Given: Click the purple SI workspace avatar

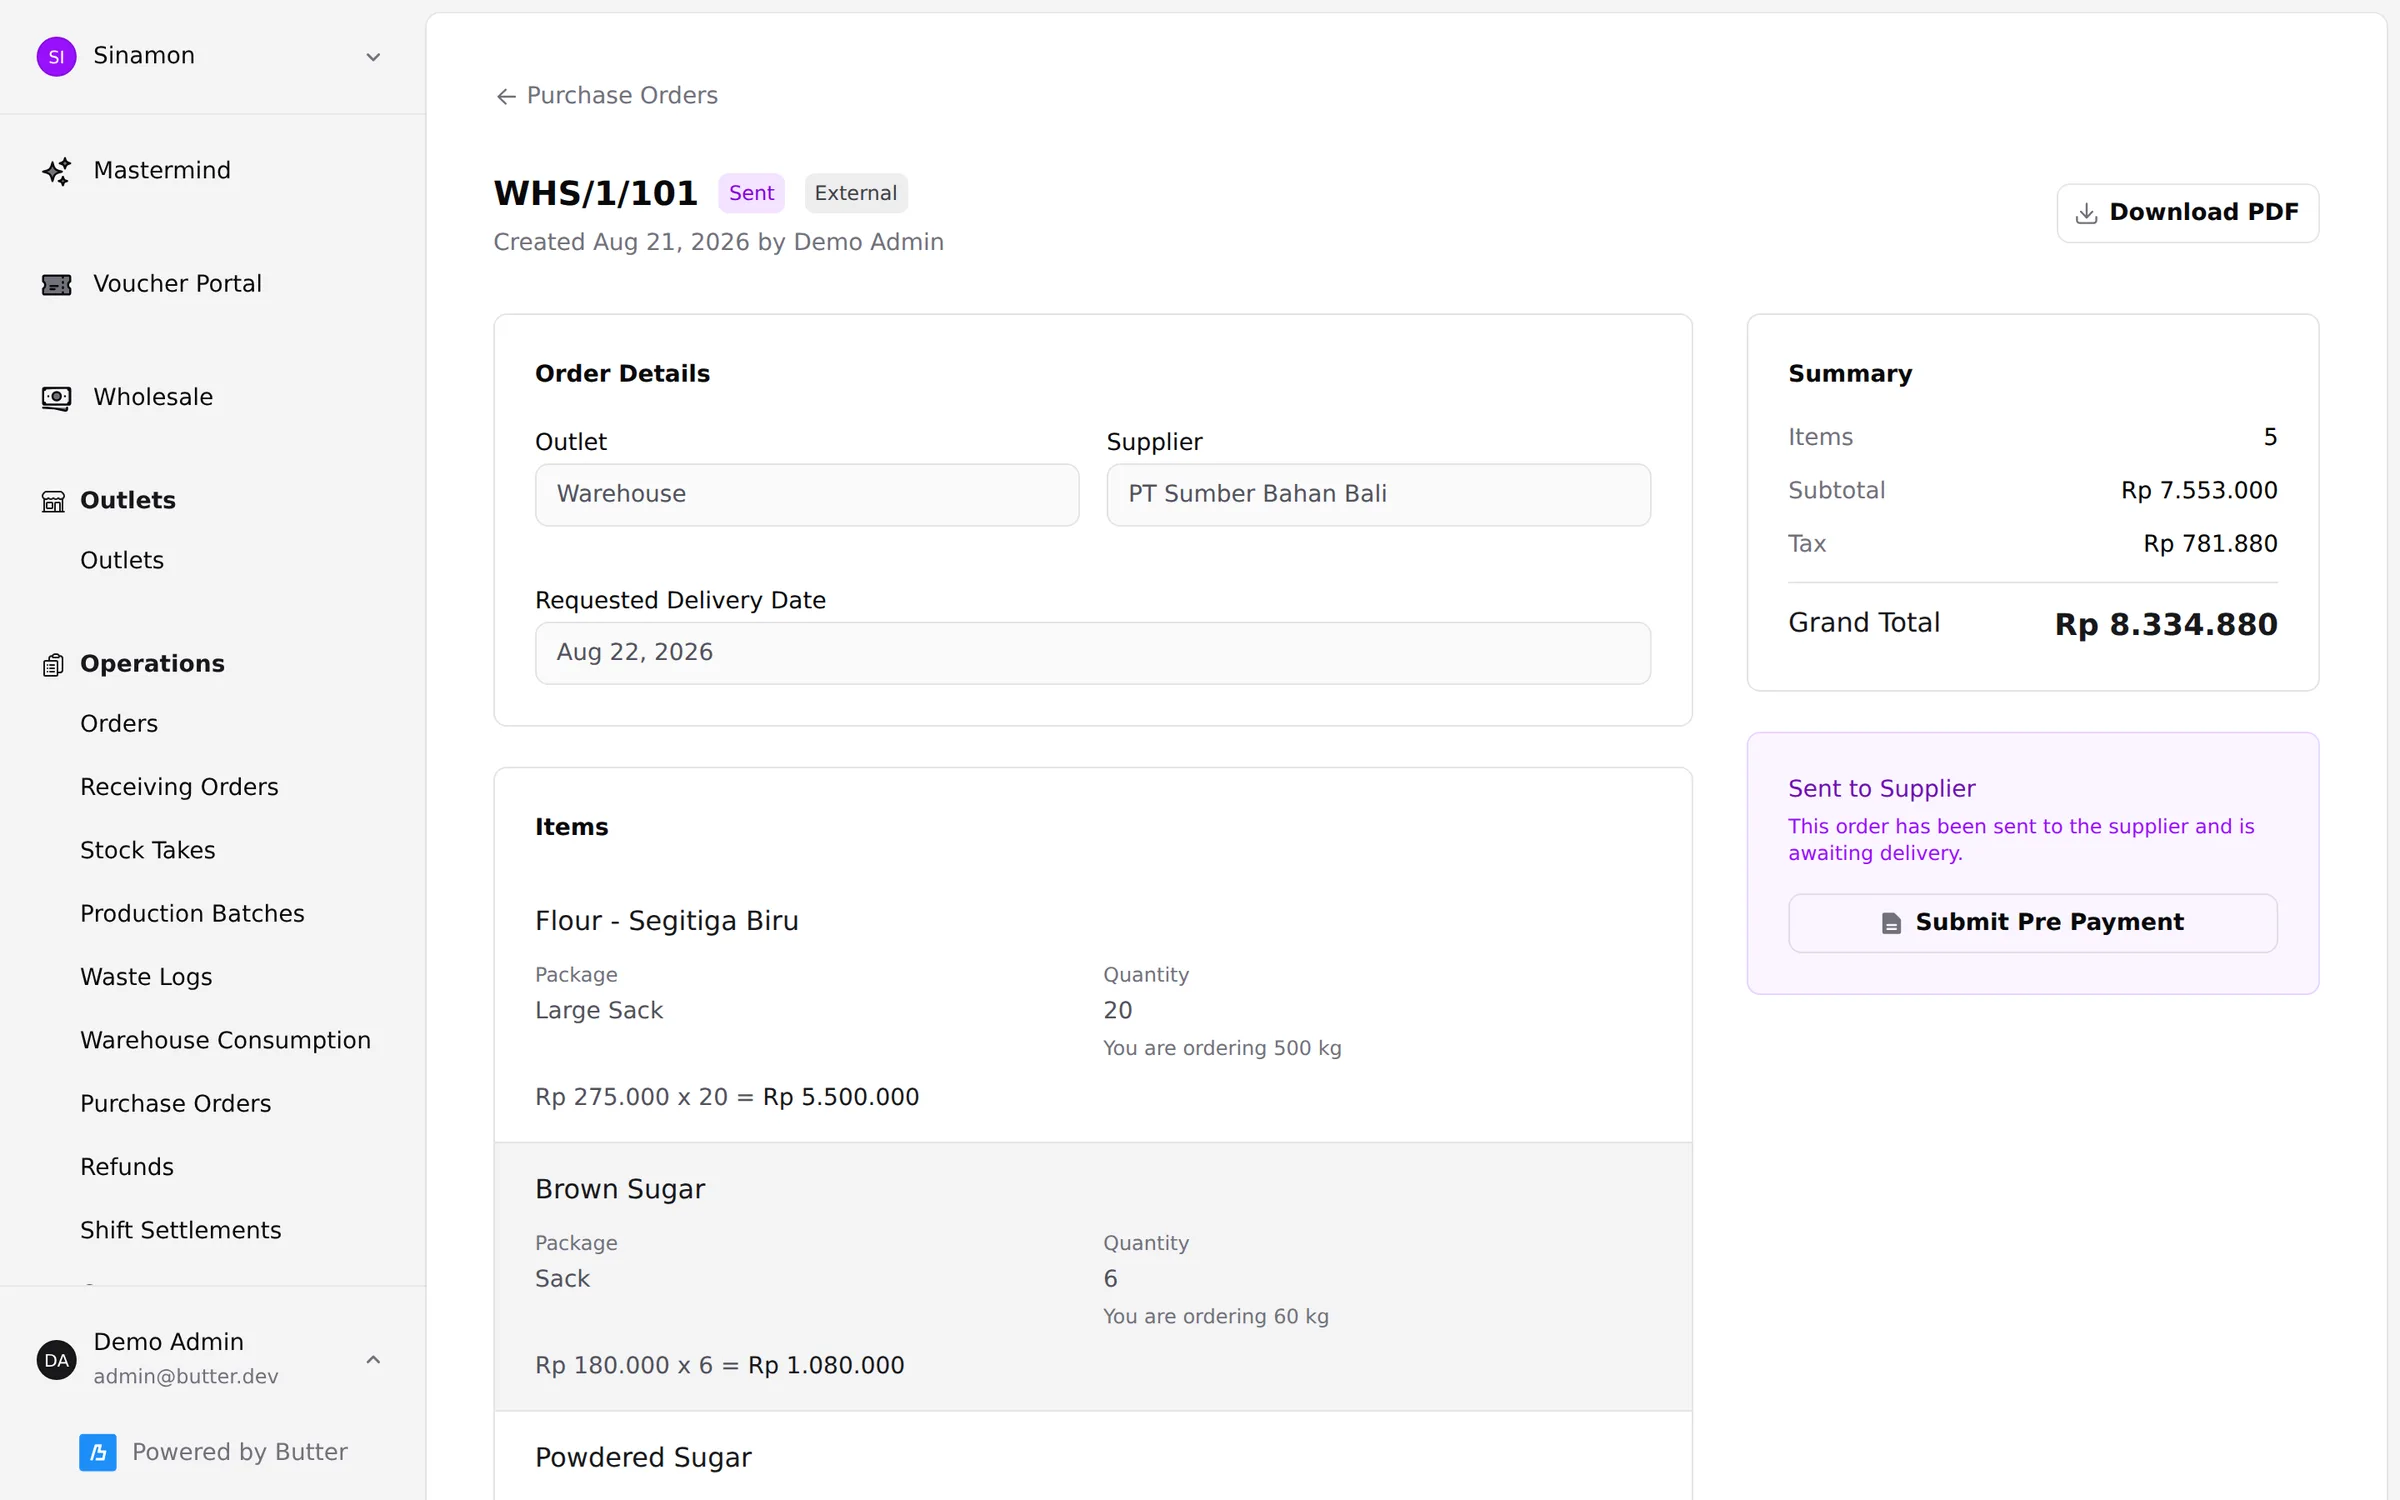Looking at the screenshot, I should click(x=56, y=56).
